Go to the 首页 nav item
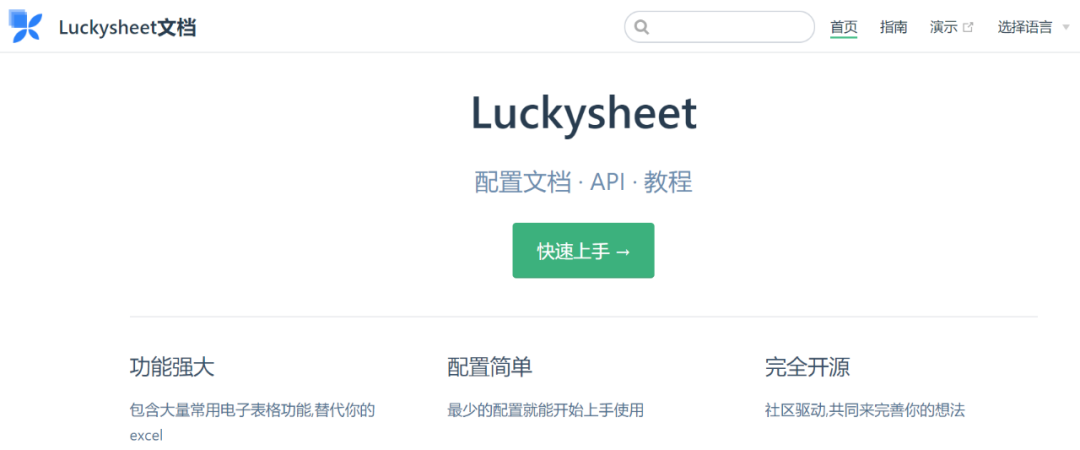The width and height of the screenshot is (1080, 450). tap(844, 28)
